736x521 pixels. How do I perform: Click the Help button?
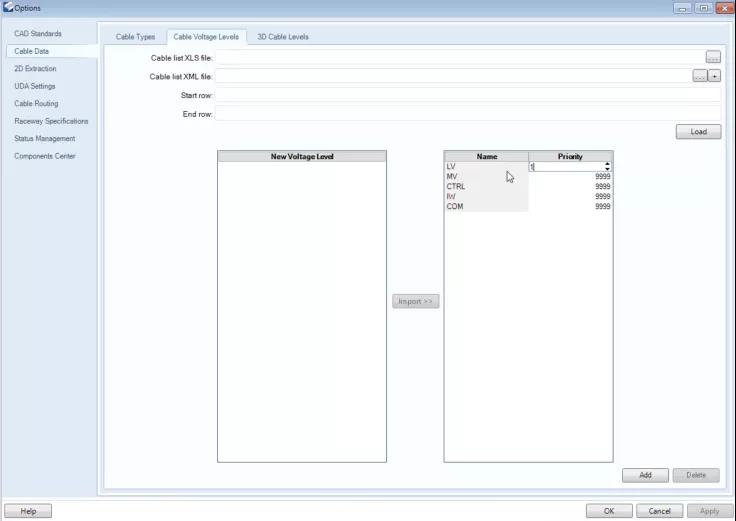pyautogui.click(x=28, y=511)
